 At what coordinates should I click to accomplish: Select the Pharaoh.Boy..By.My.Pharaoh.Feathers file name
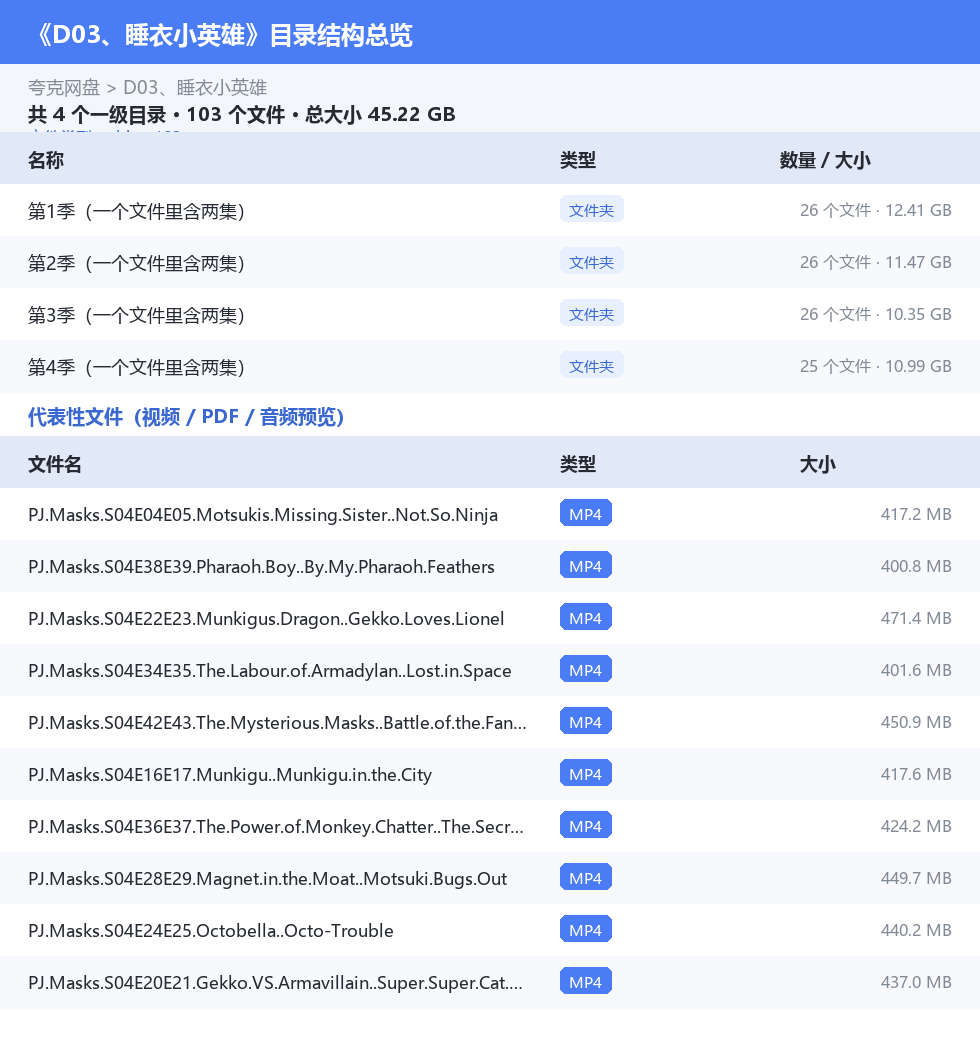(261, 567)
